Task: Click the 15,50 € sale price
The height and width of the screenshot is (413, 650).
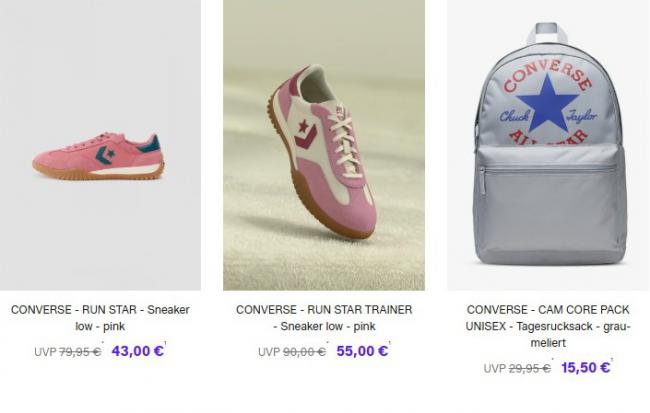Action: point(585,367)
